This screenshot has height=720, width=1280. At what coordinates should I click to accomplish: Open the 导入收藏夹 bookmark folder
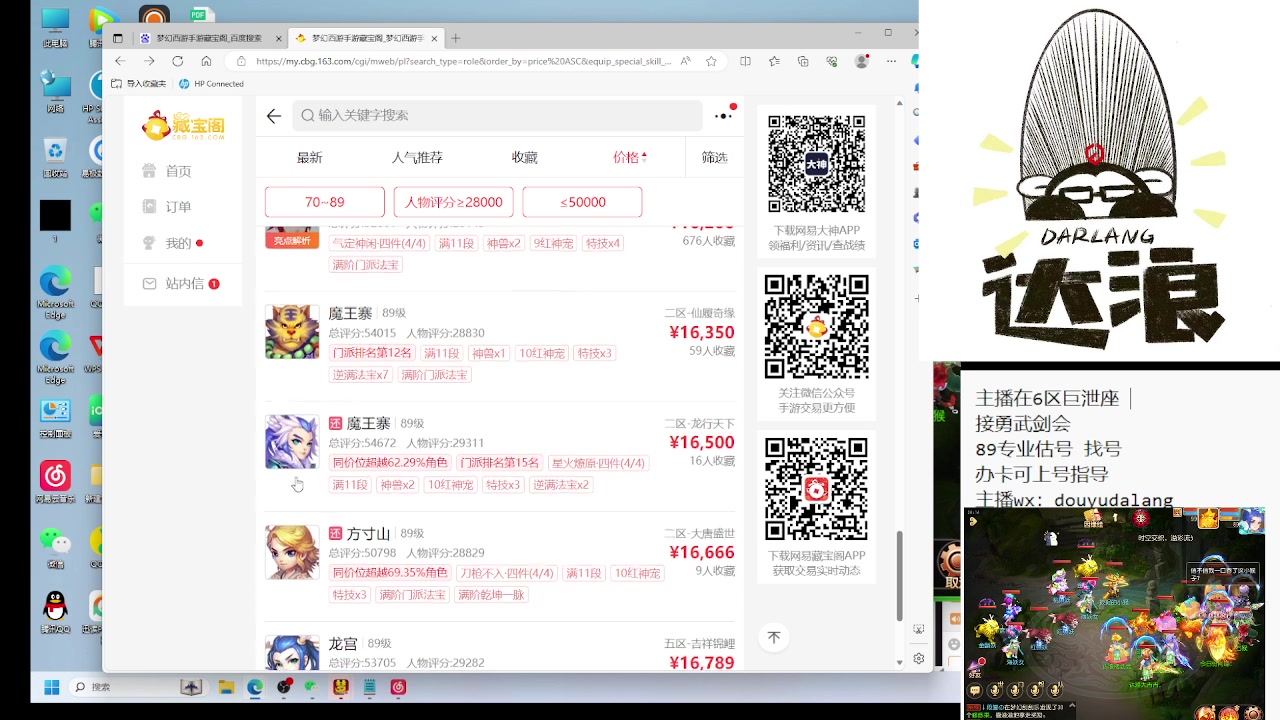139,84
